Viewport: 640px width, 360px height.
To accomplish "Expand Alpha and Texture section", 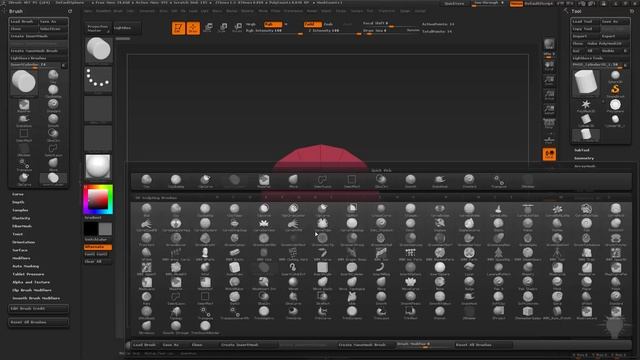I will (31, 282).
